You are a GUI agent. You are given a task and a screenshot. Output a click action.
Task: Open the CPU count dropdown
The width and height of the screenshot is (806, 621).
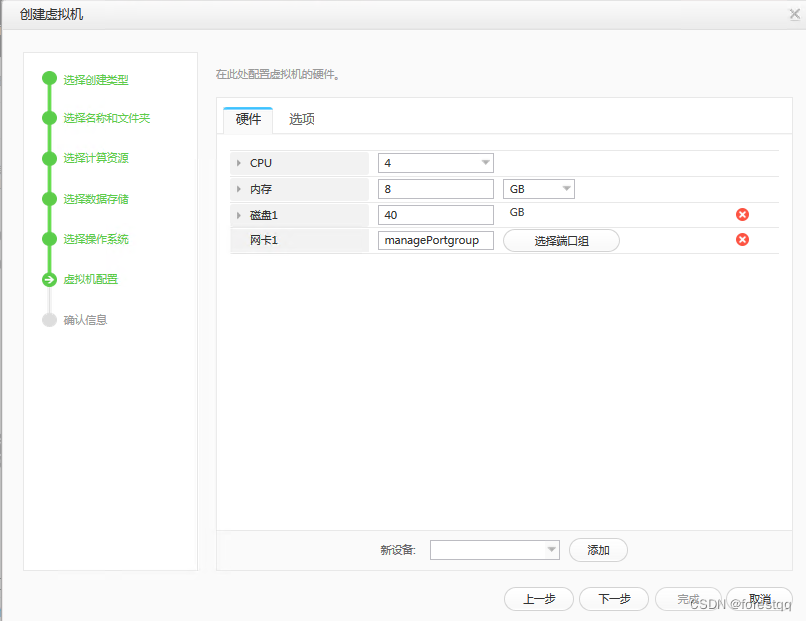pyautogui.click(x=435, y=163)
